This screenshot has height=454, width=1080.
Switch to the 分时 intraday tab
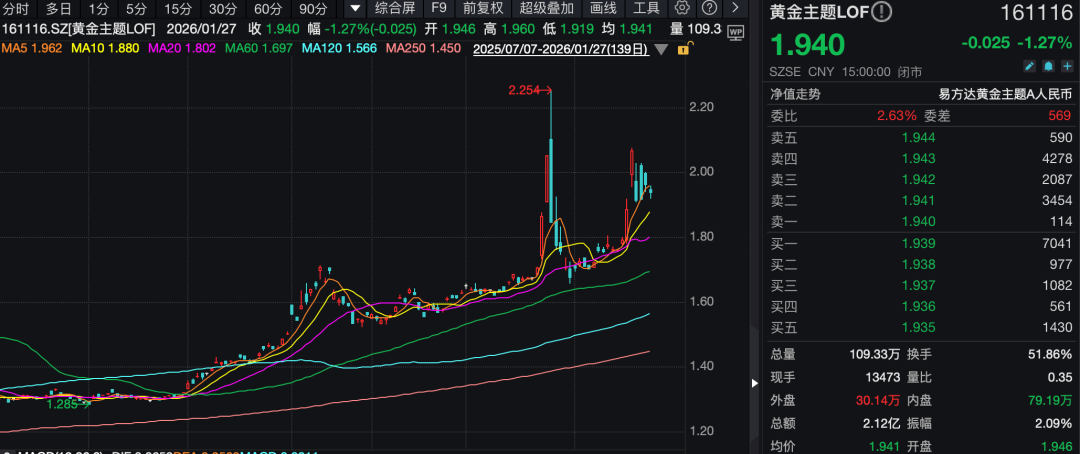pos(15,8)
